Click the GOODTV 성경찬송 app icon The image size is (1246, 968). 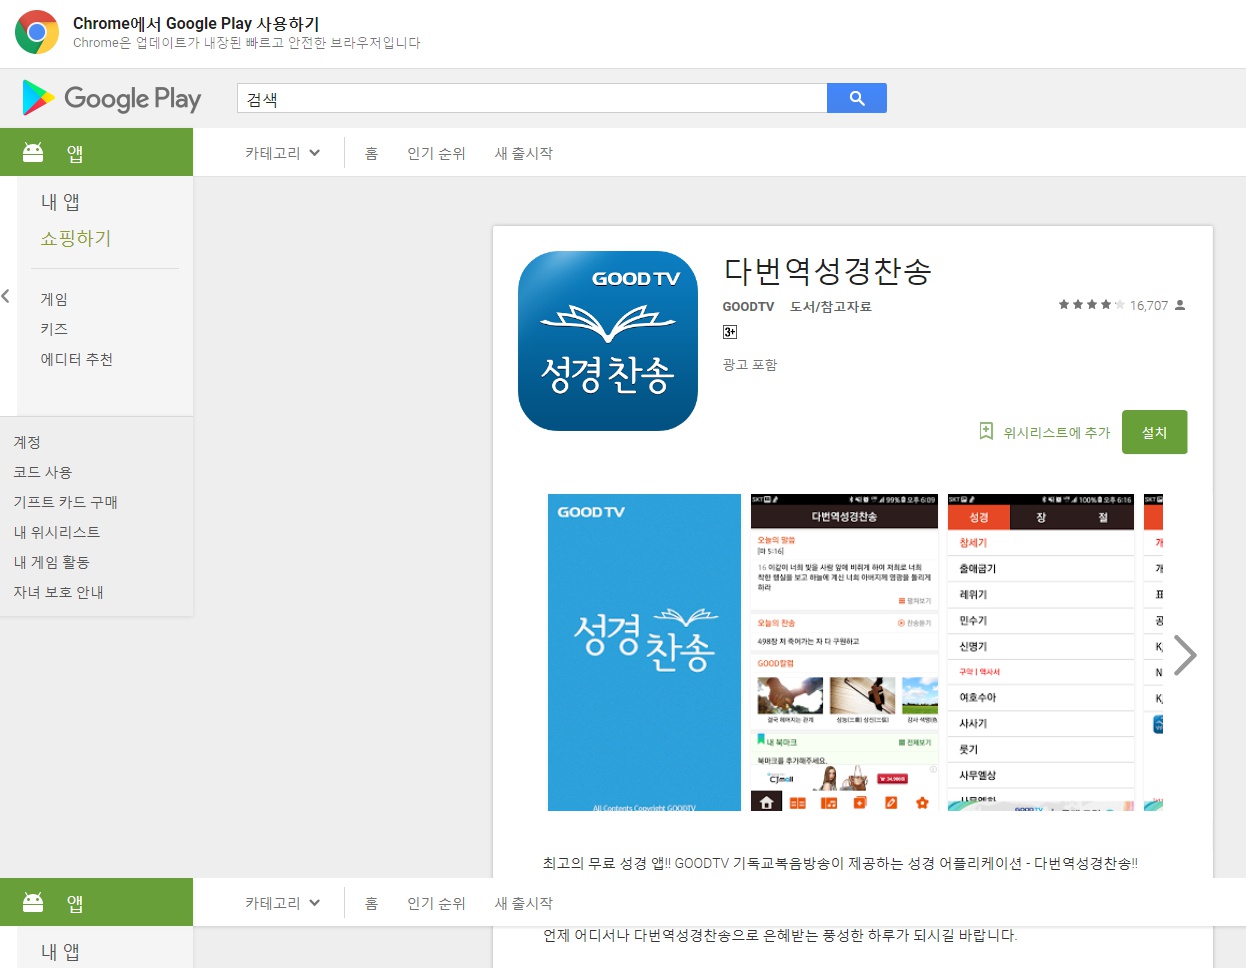(x=608, y=341)
